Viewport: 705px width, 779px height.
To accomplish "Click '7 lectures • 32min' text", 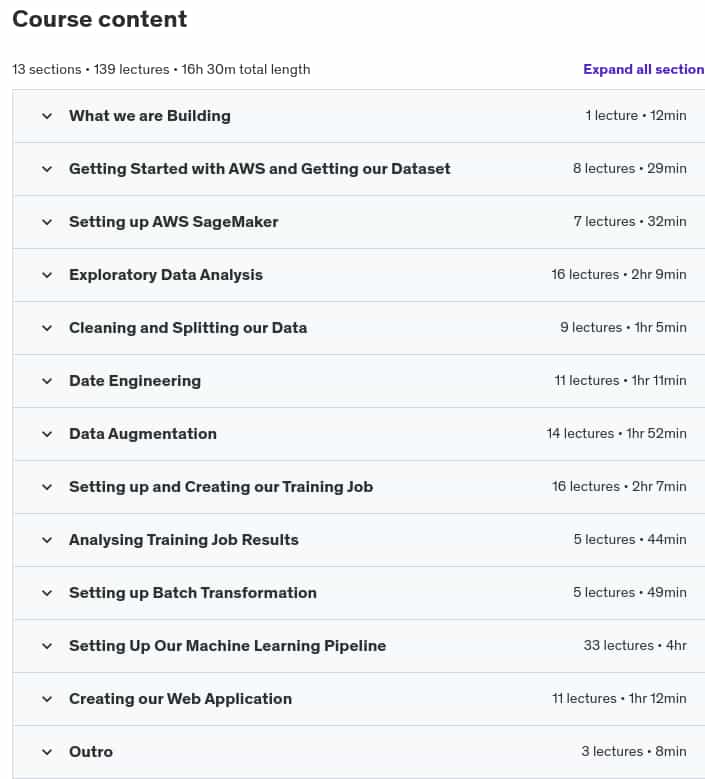I will pyautogui.click(x=630, y=221).
